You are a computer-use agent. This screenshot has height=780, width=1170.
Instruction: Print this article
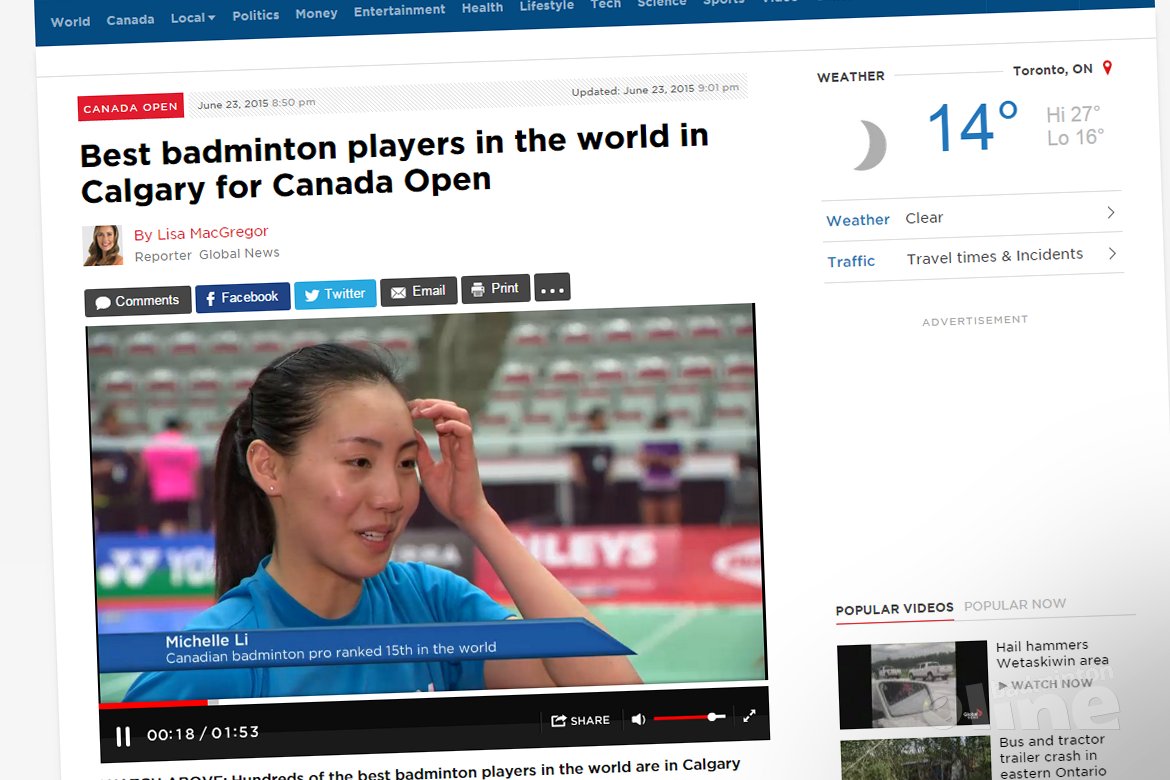point(495,288)
